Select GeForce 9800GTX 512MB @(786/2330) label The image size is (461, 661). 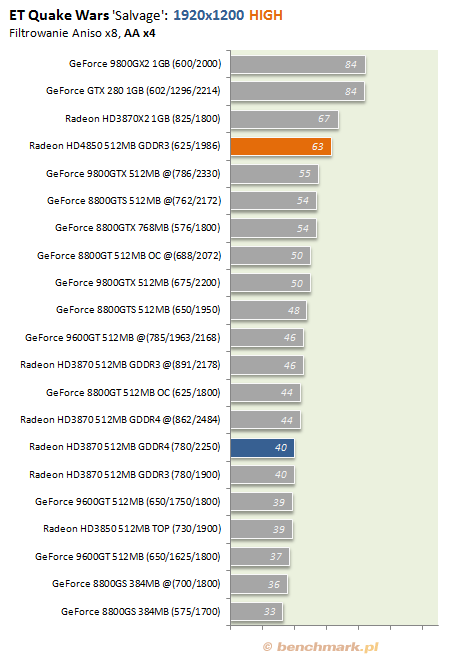133,173
